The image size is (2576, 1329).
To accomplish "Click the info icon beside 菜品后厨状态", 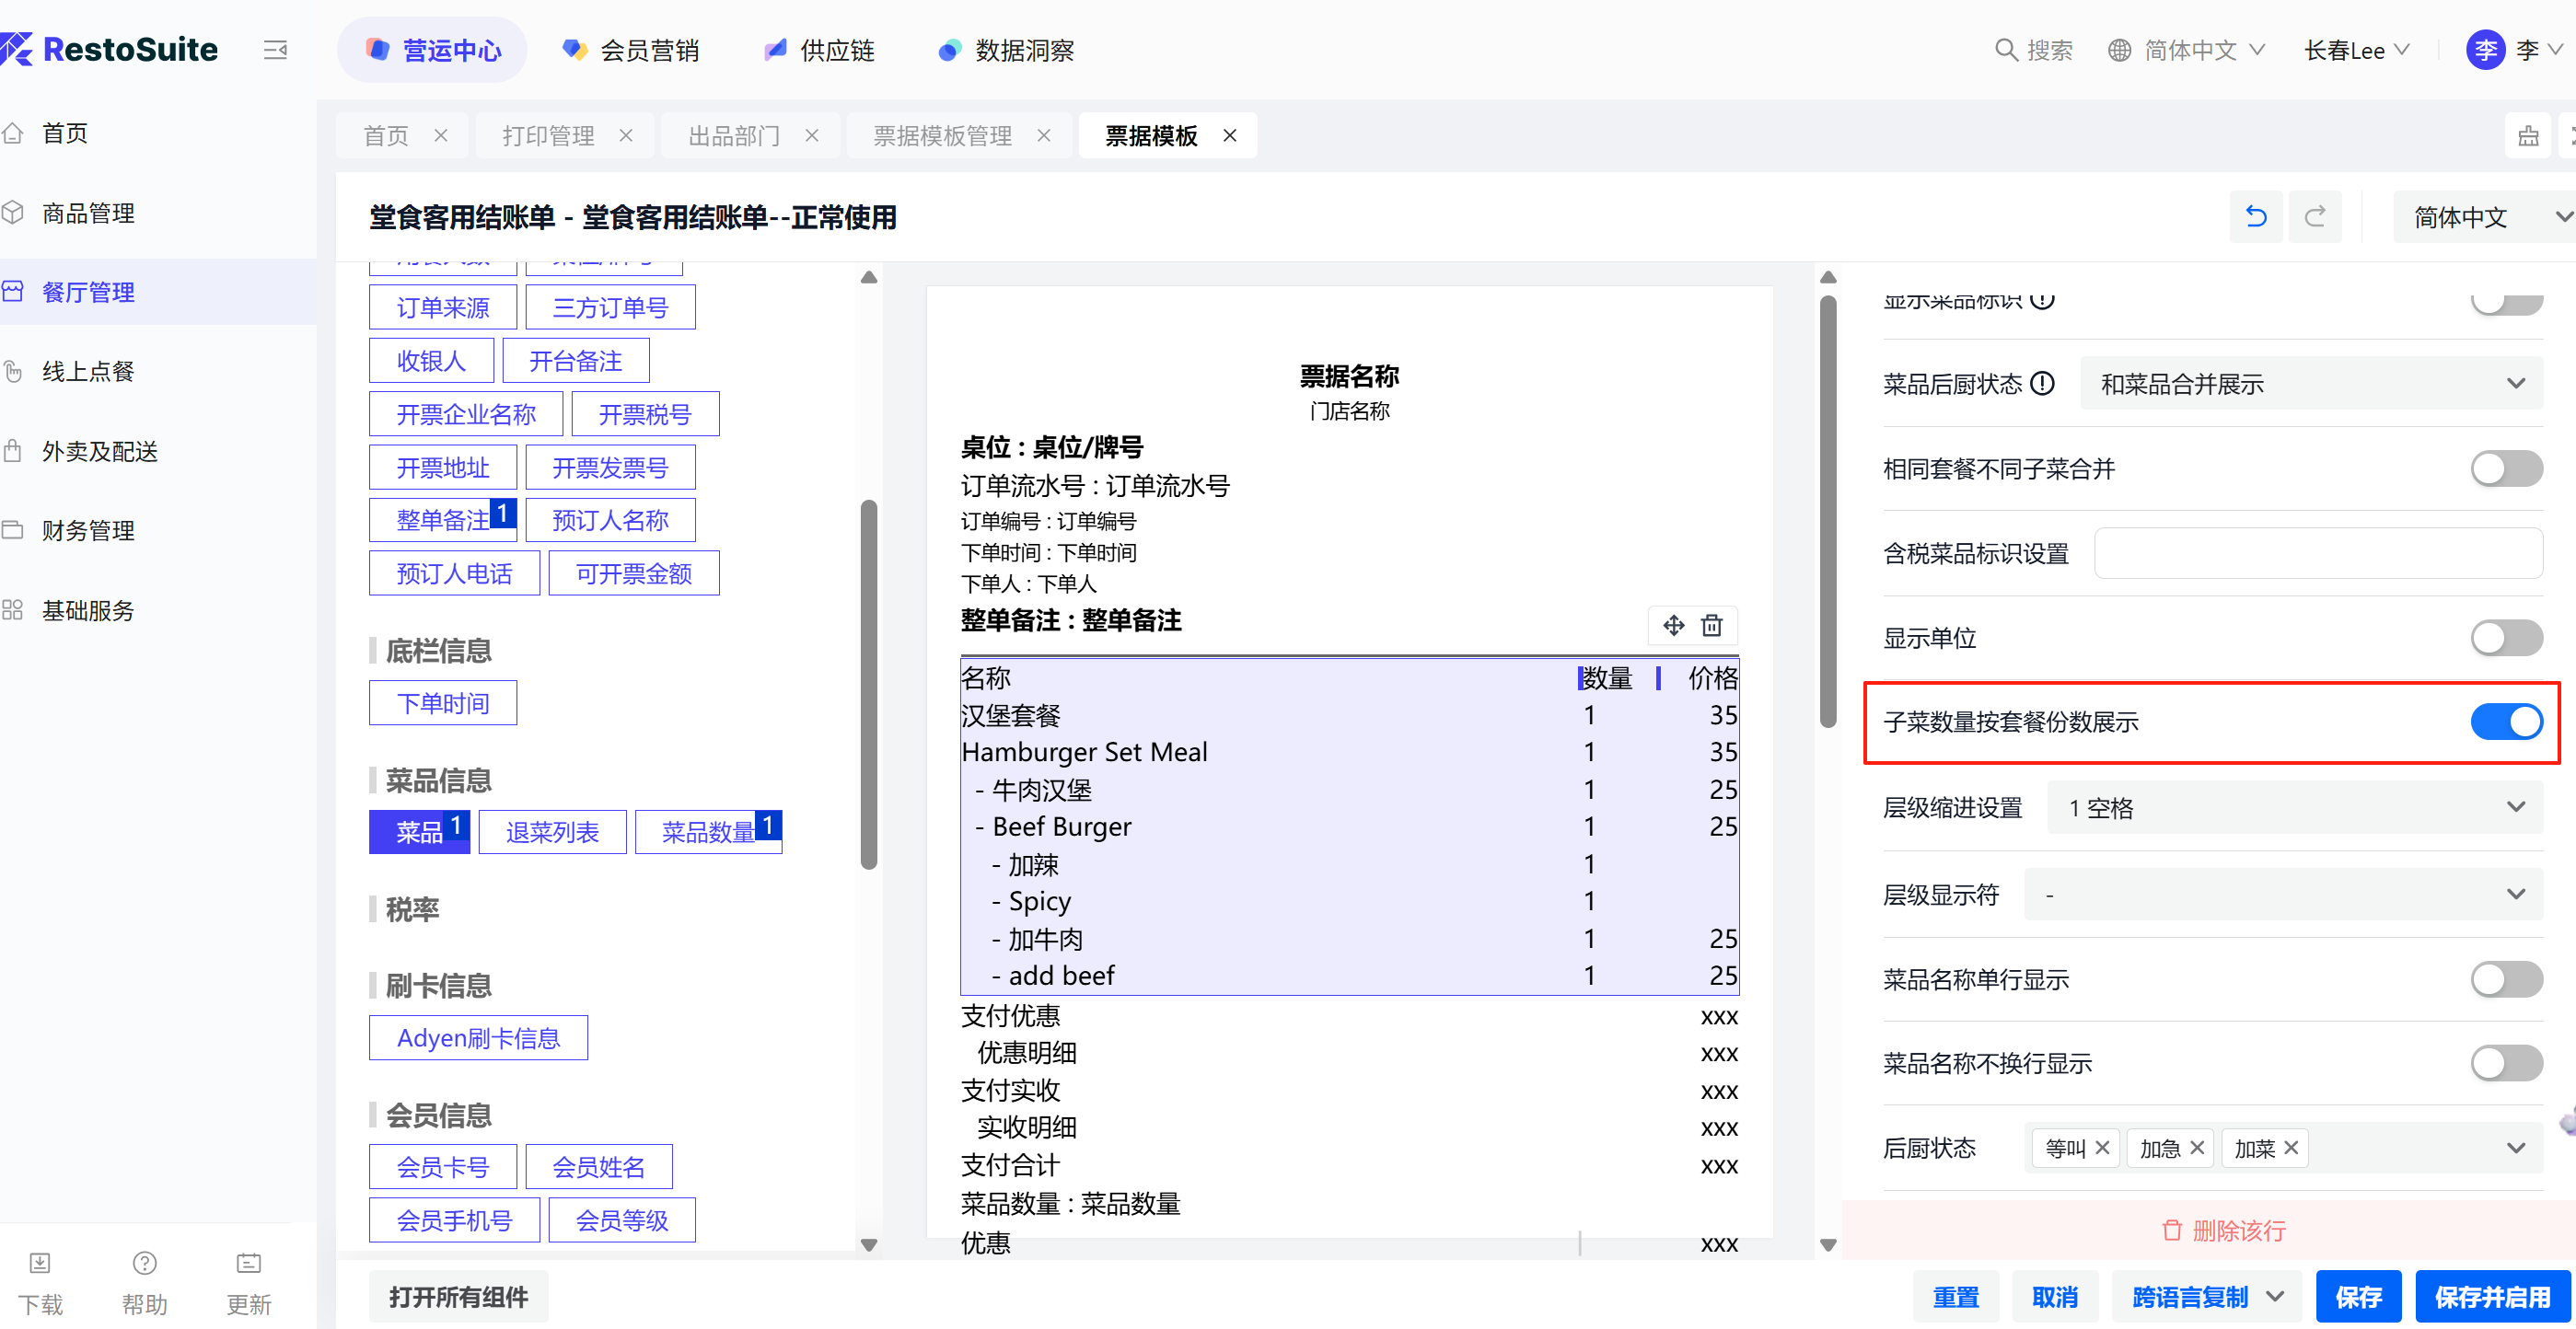I will pos(2043,383).
